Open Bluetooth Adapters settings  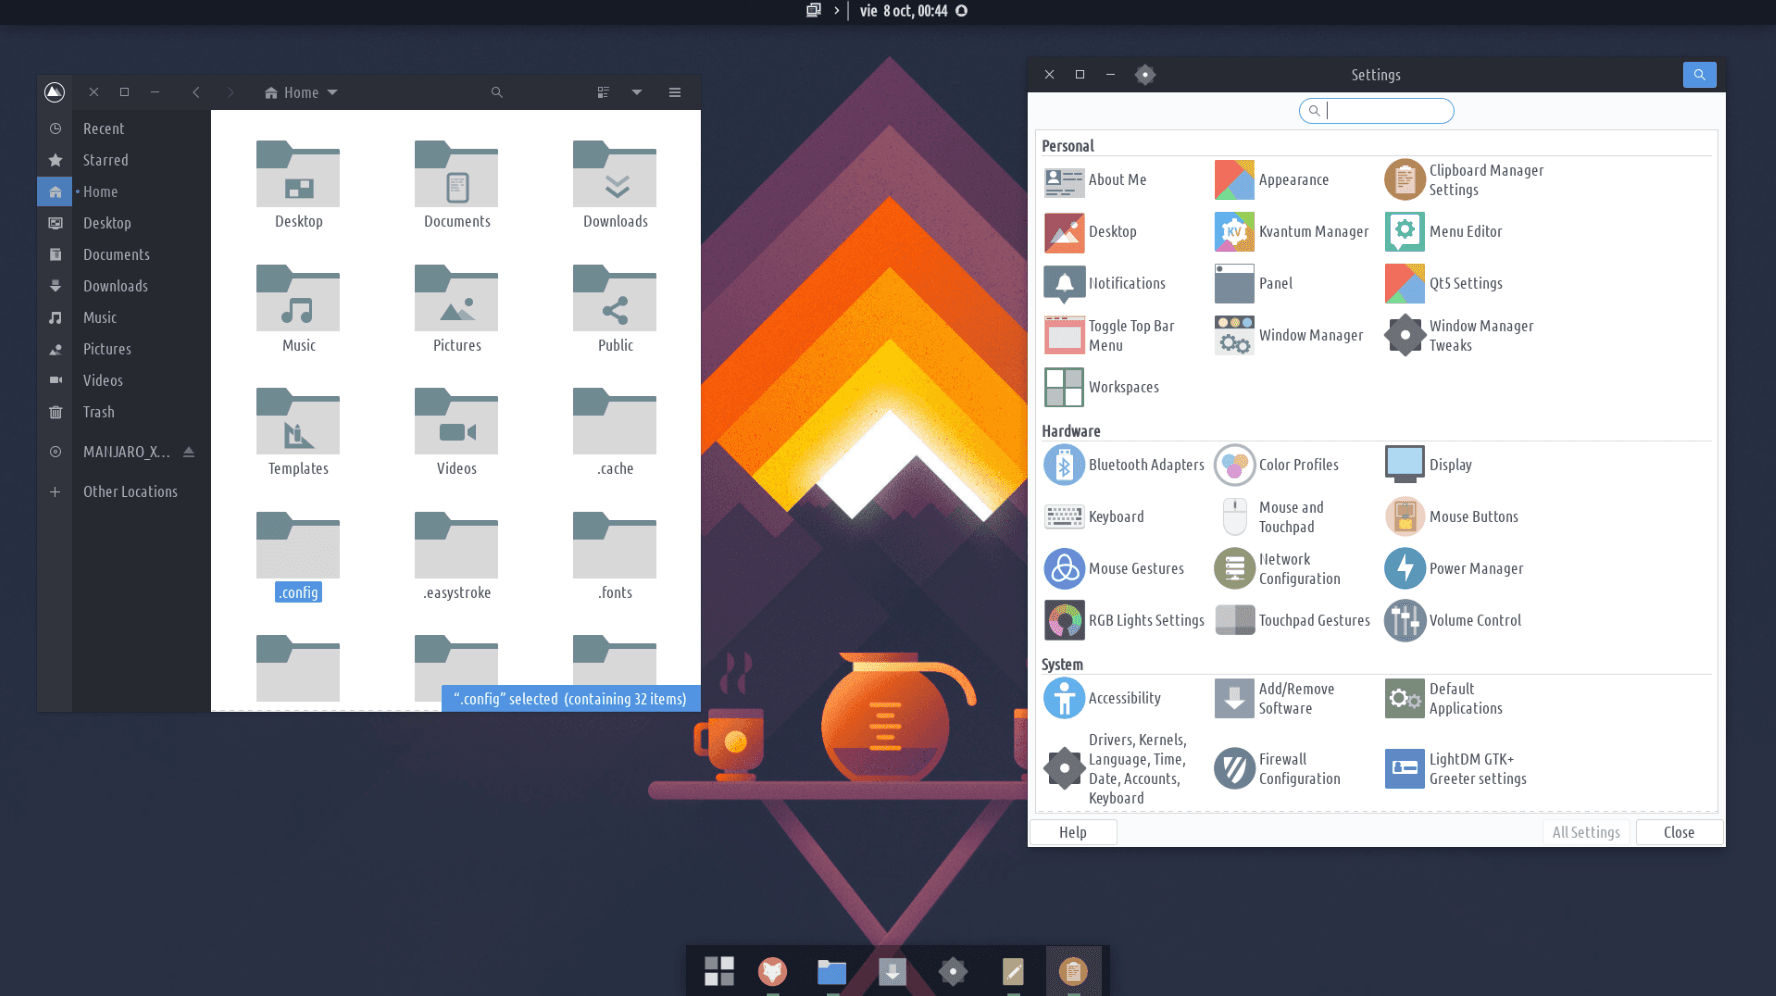click(x=1124, y=465)
